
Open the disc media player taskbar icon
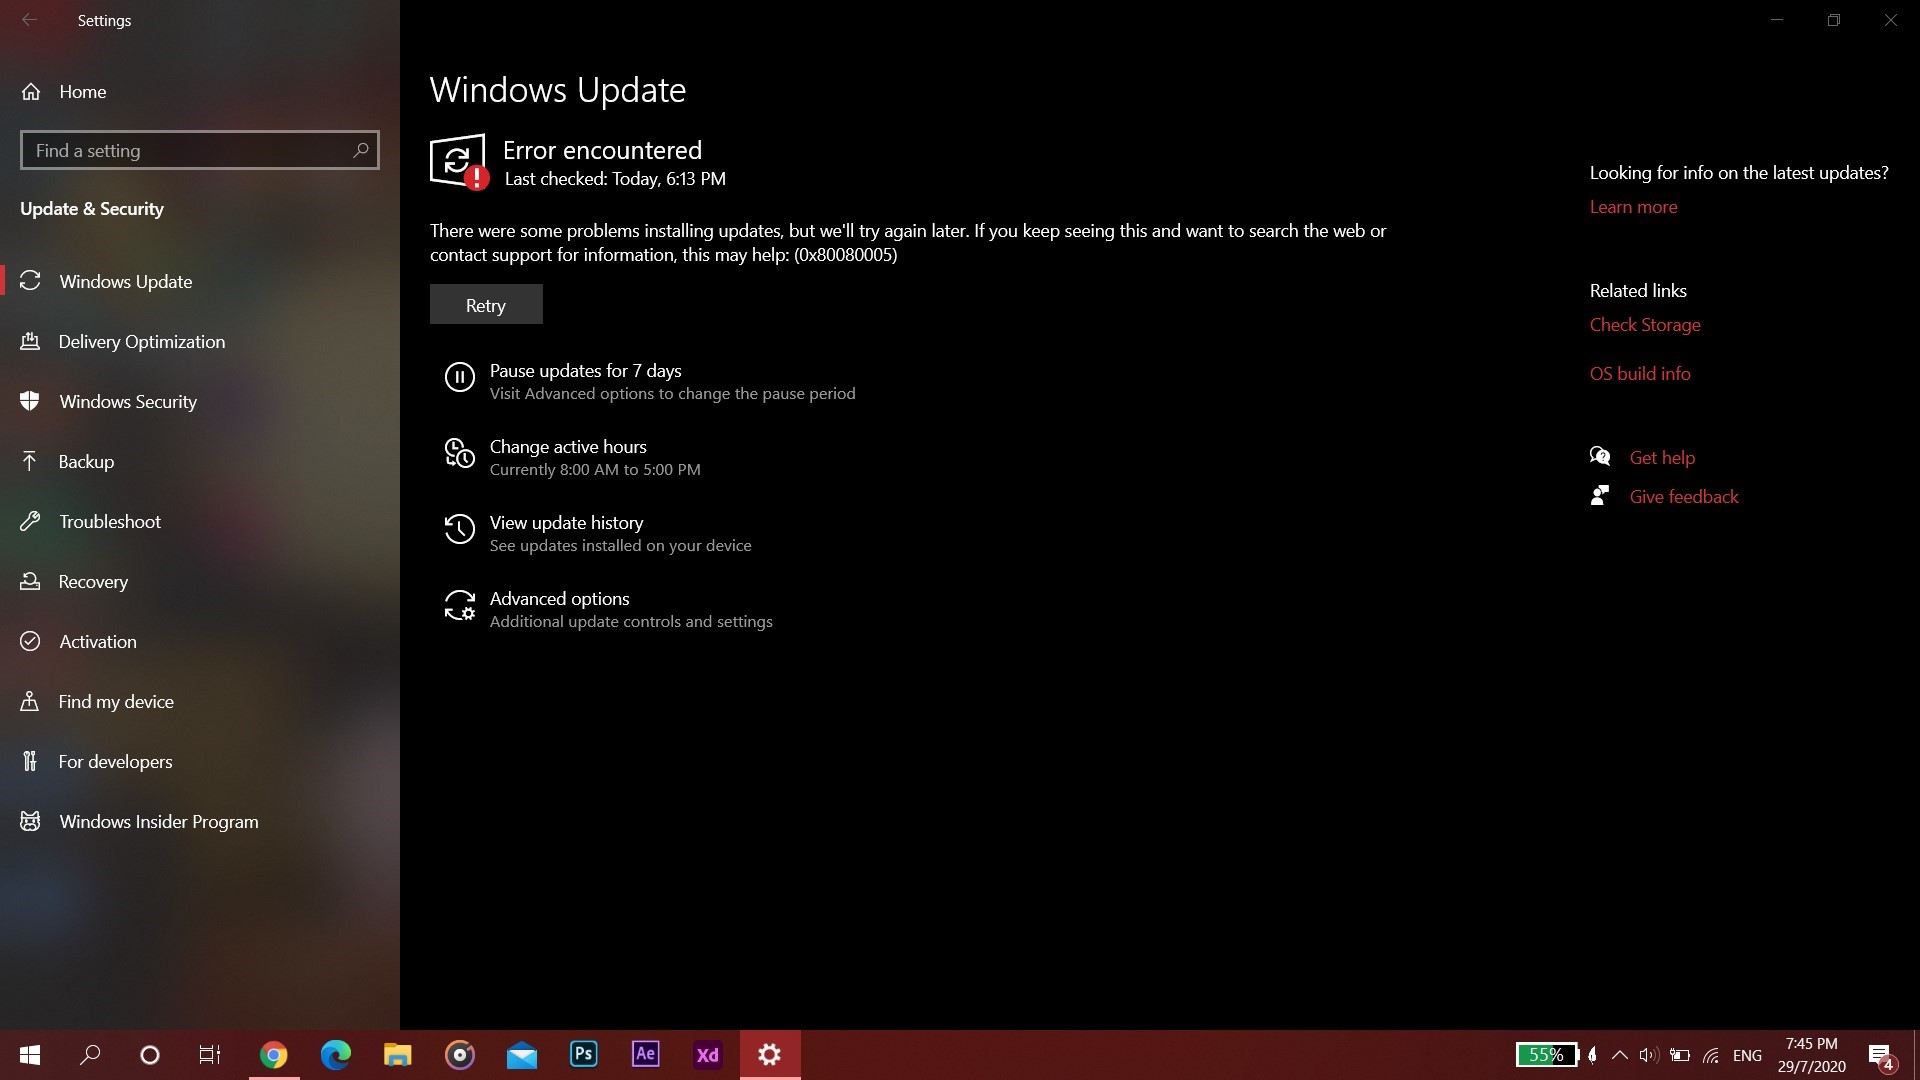[459, 1055]
